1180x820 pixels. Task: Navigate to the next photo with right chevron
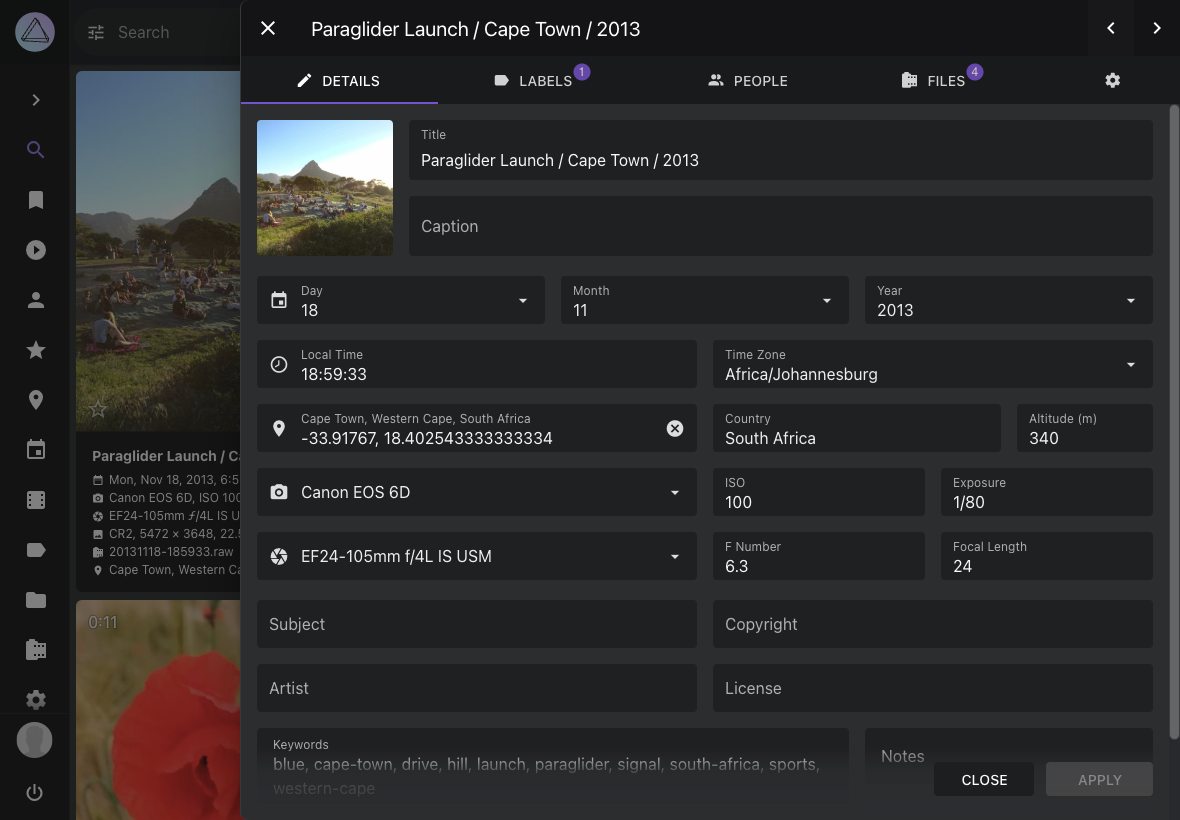1157,28
